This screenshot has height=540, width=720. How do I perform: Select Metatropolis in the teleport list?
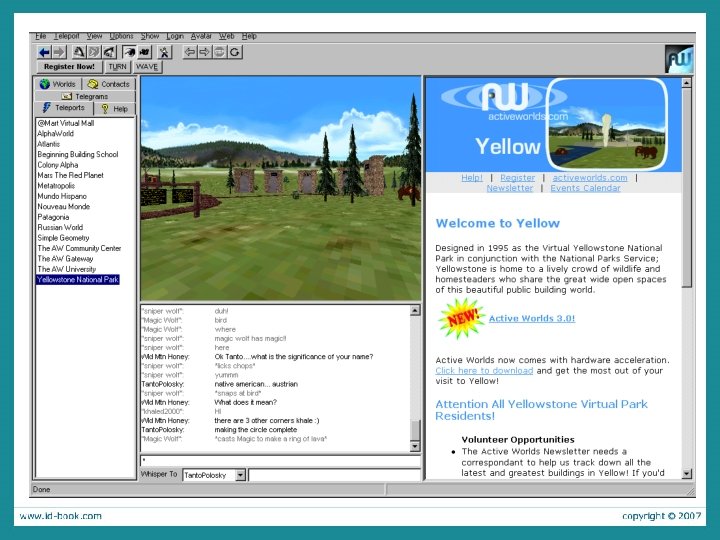pyautogui.click(x=56, y=186)
